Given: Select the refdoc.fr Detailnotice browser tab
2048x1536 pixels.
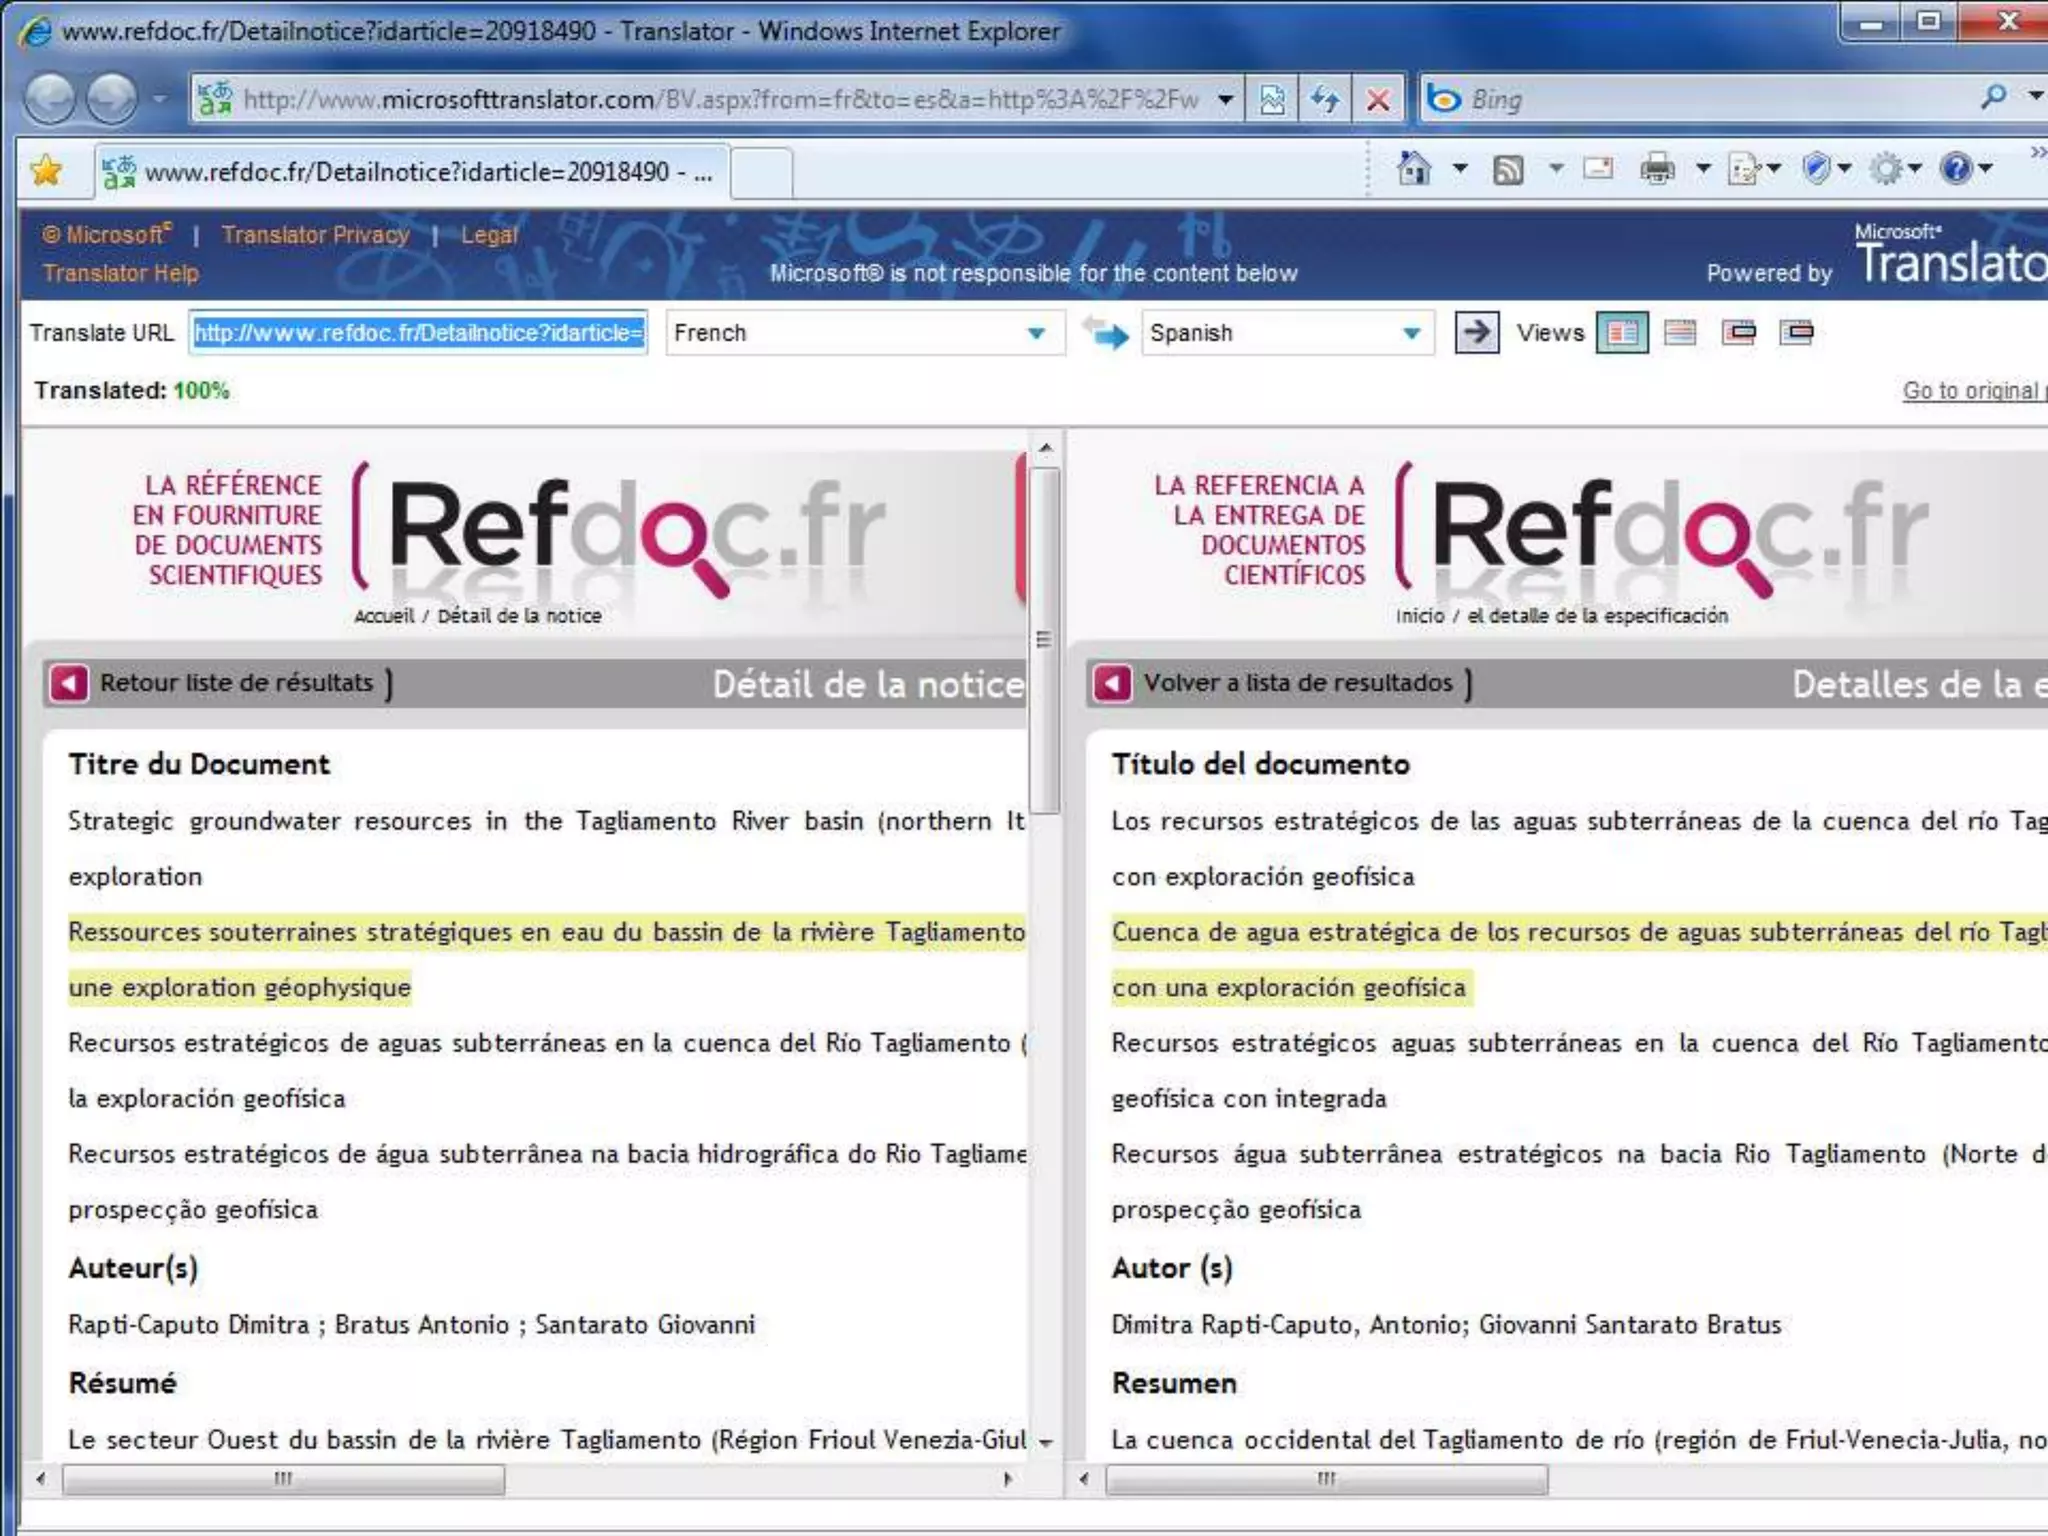Looking at the screenshot, I should 412,172.
